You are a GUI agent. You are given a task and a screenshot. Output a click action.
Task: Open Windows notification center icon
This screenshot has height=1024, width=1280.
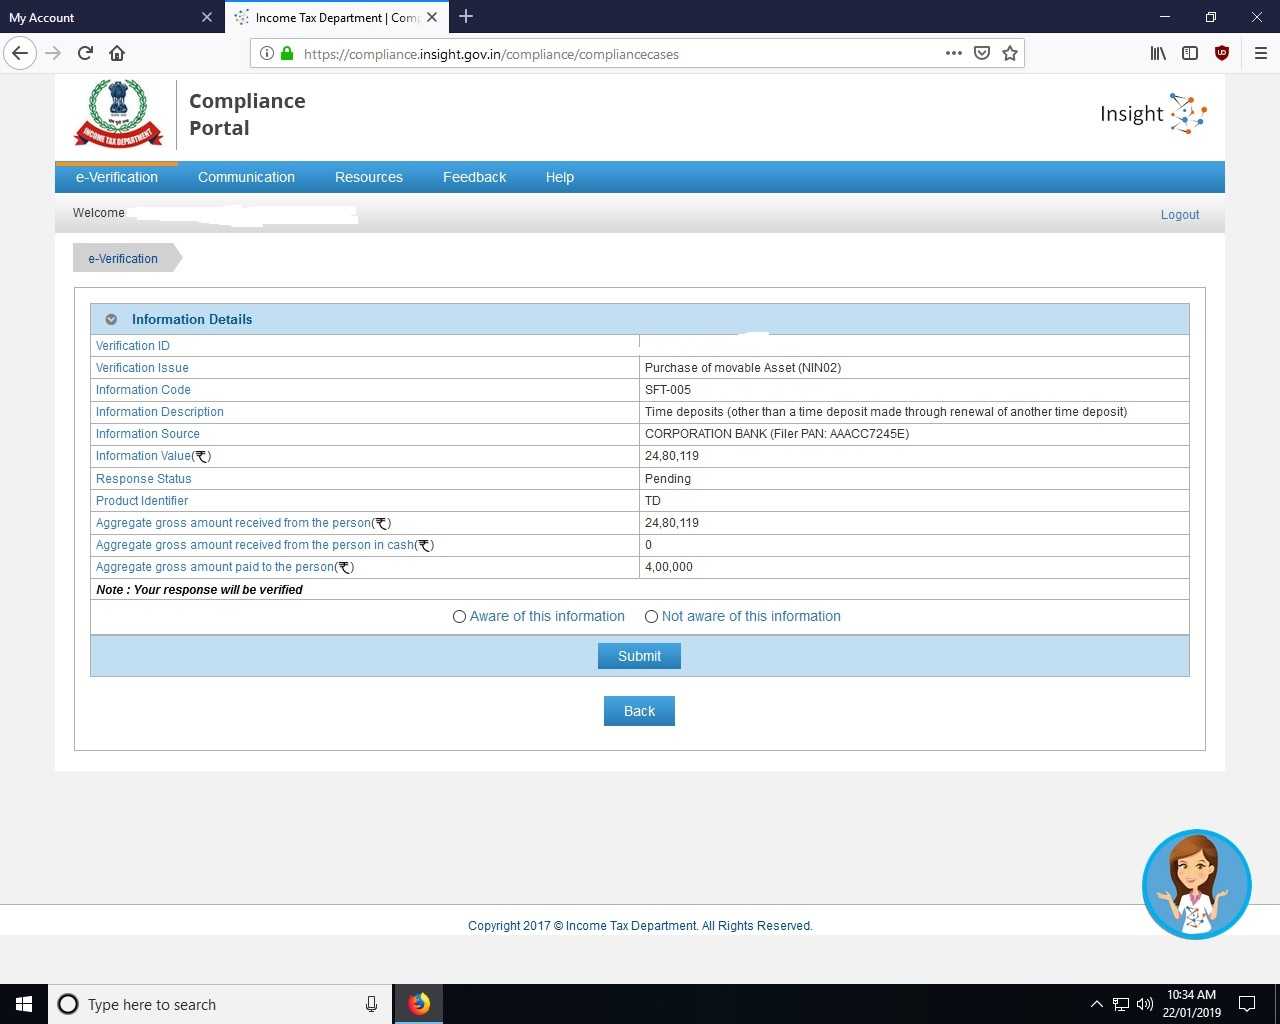tap(1247, 1004)
